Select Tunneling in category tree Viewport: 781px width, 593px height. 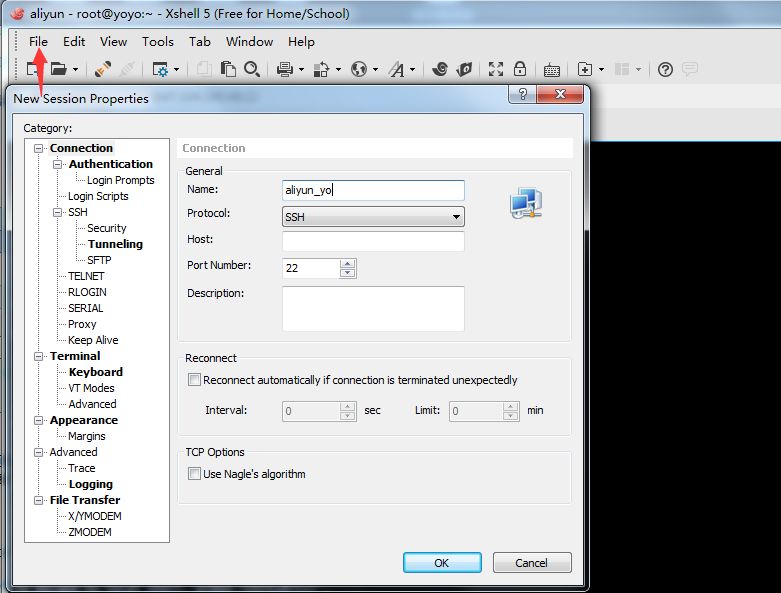115,244
